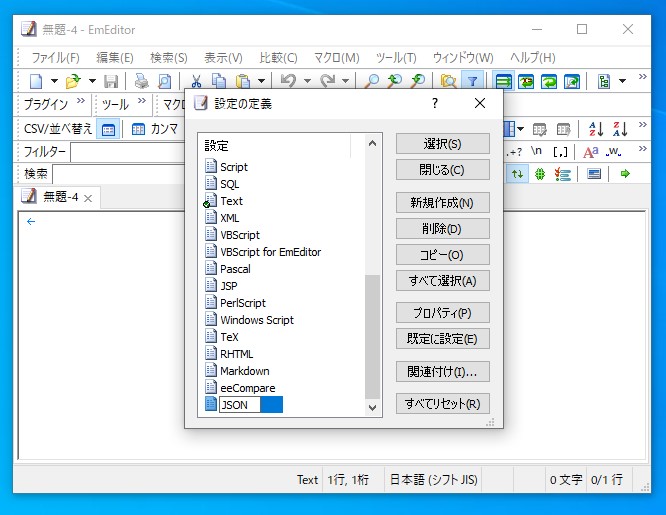Screen dimensions: 666x515
Task: Toggle escape sequence \n option
Action: 536,151
